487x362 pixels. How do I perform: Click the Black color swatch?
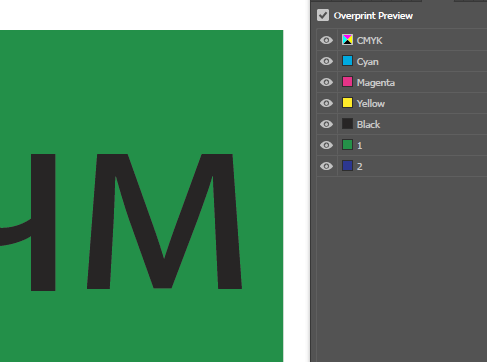347,124
